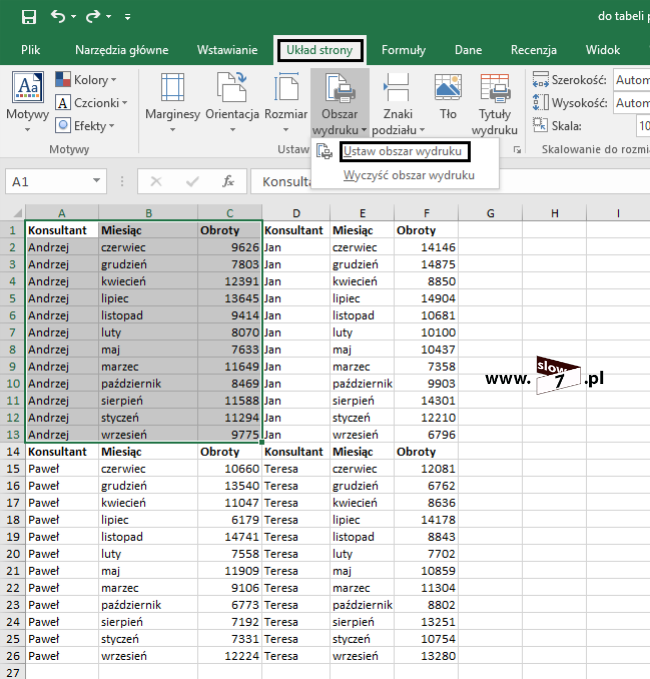This screenshot has width=650, height=679.
Task: Click the Insert Function fx button
Action: tap(228, 181)
